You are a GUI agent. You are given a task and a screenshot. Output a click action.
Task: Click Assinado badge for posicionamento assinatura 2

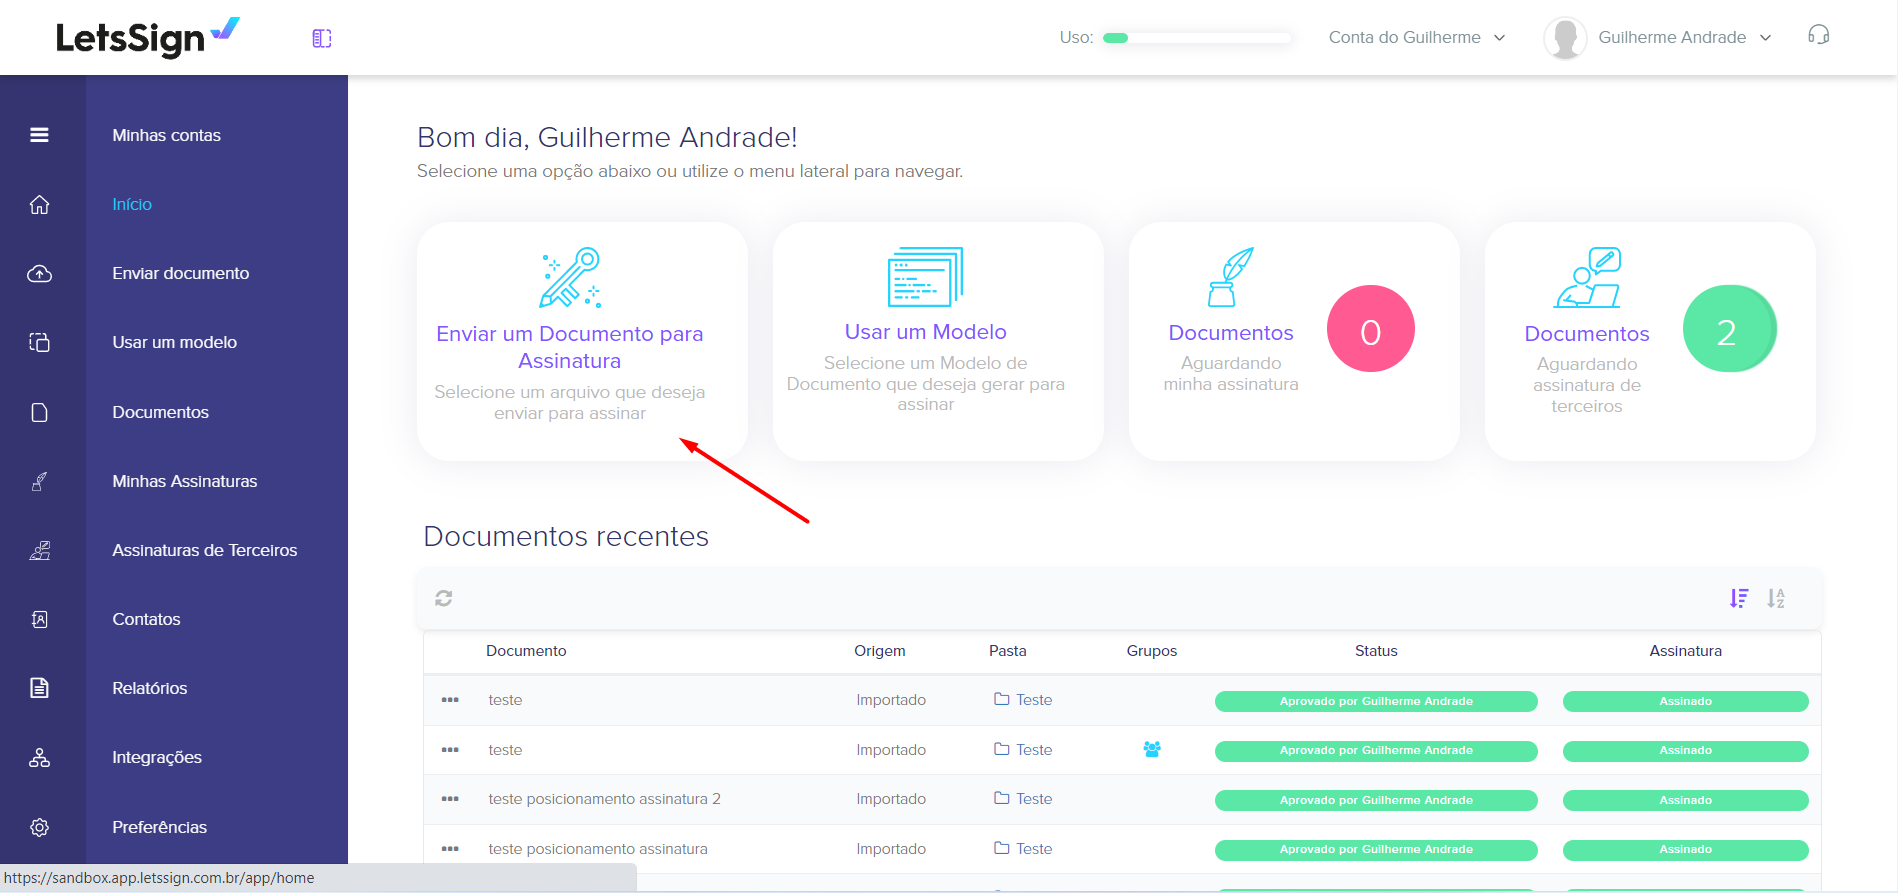pyautogui.click(x=1686, y=800)
